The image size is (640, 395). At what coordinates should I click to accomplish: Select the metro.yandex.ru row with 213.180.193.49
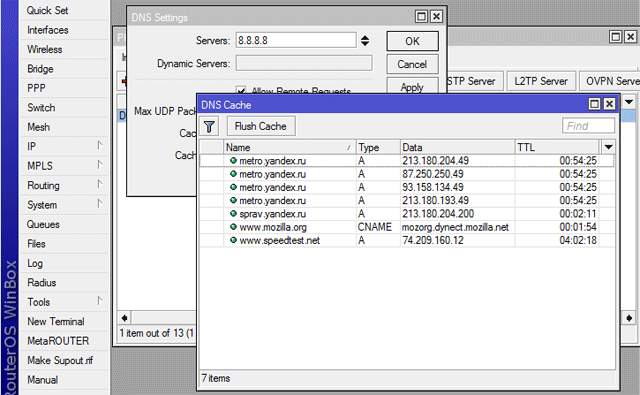coord(407,200)
